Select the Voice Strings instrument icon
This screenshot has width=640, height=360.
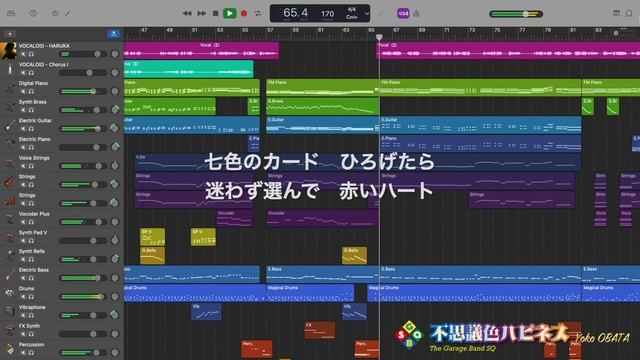pyautogui.click(x=9, y=162)
